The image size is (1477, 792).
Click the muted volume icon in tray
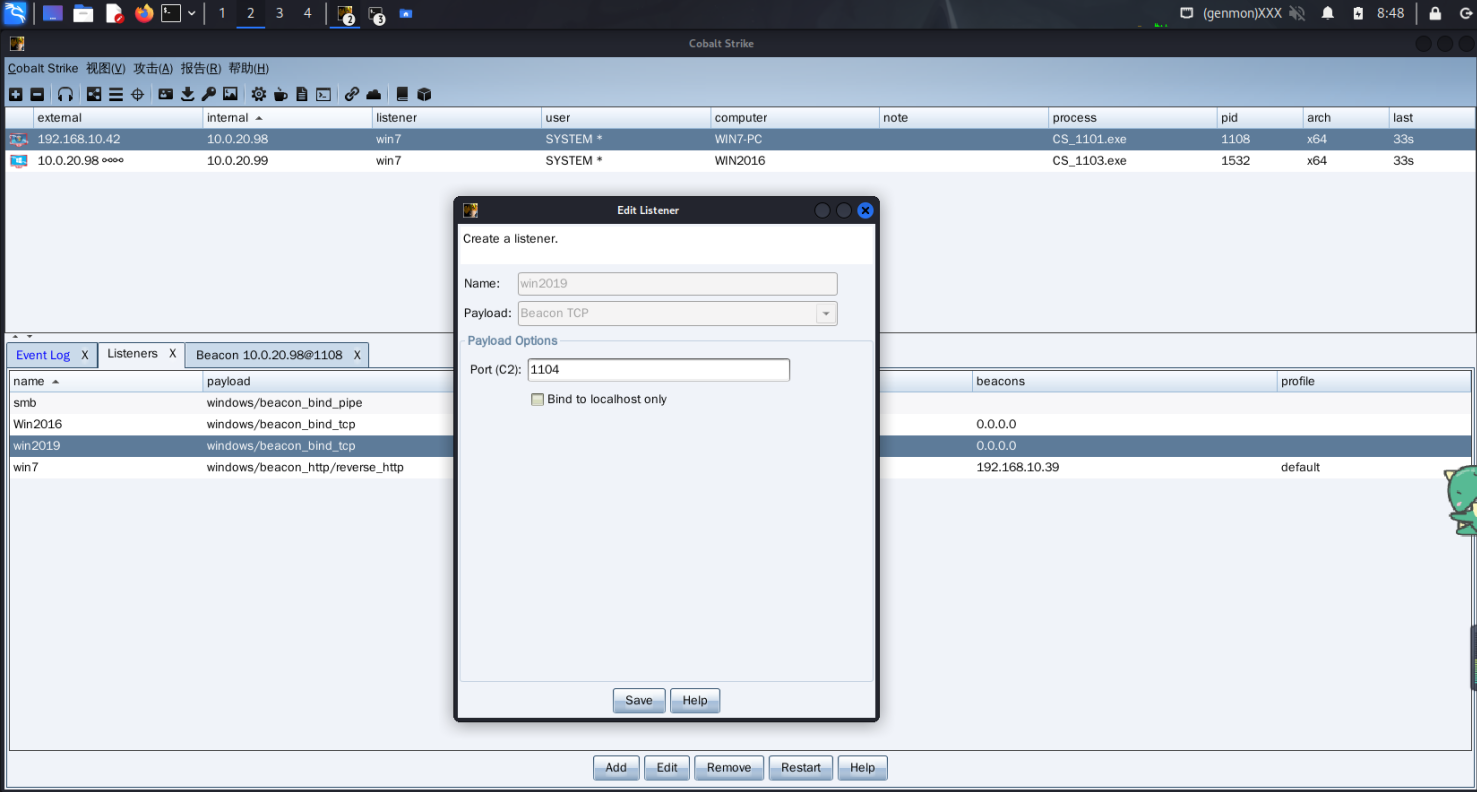click(x=1297, y=13)
